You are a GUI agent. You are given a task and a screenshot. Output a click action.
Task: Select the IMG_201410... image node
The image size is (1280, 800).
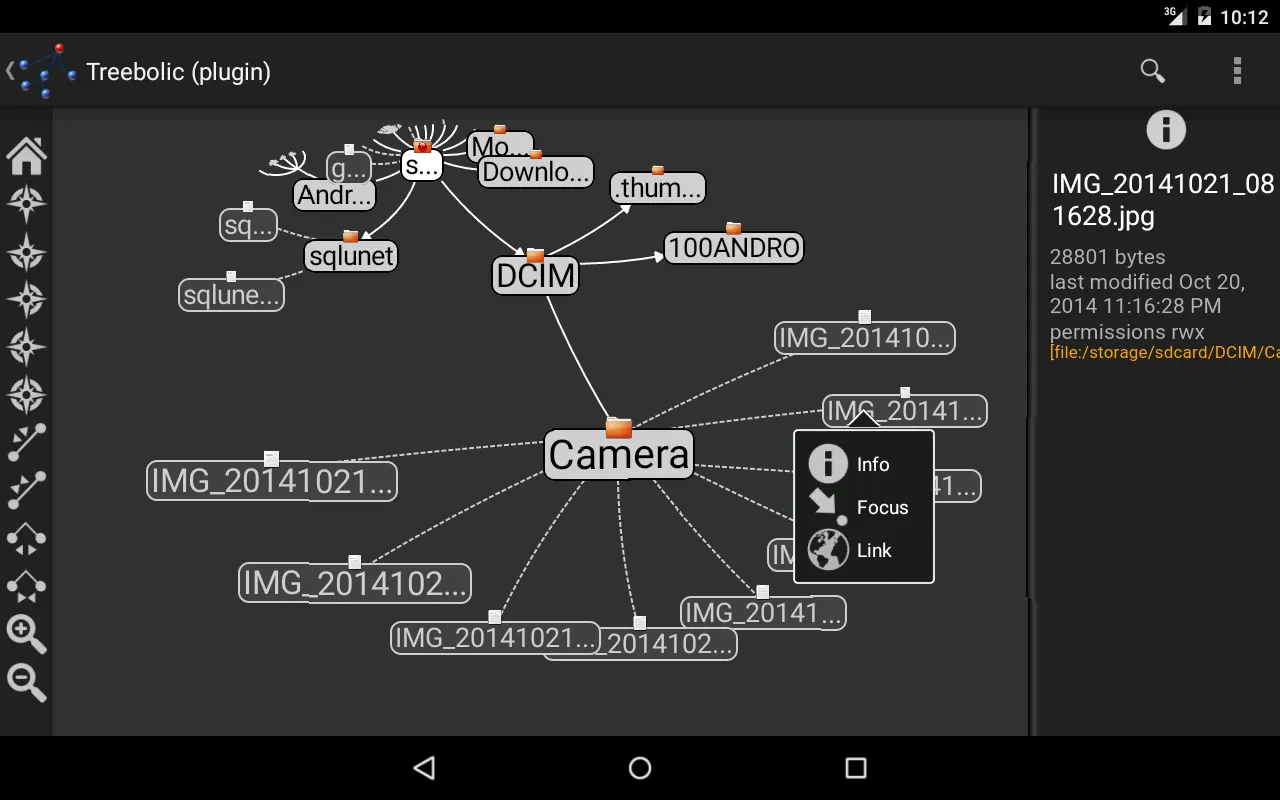pyautogui.click(x=865, y=338)
